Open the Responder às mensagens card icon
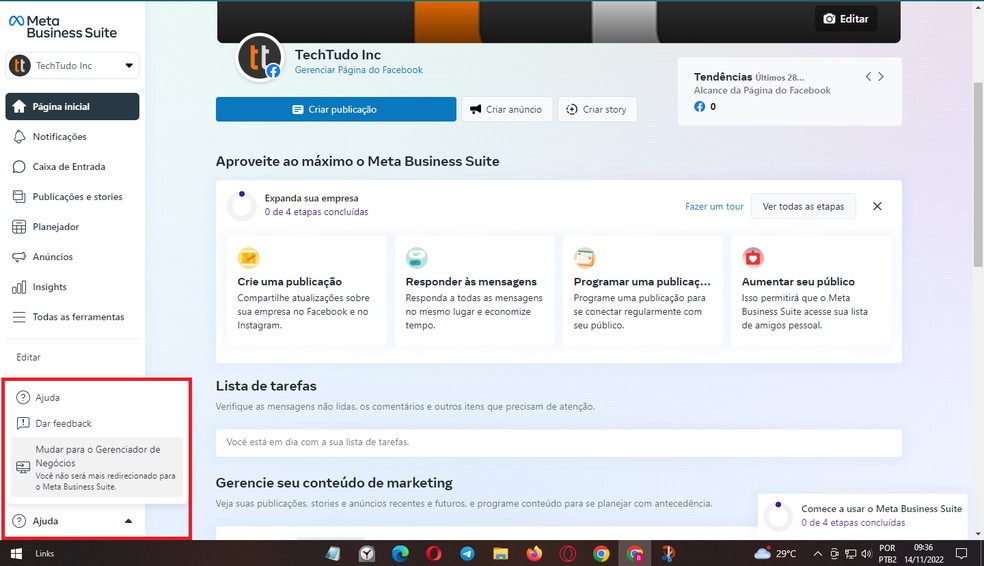 417,258
